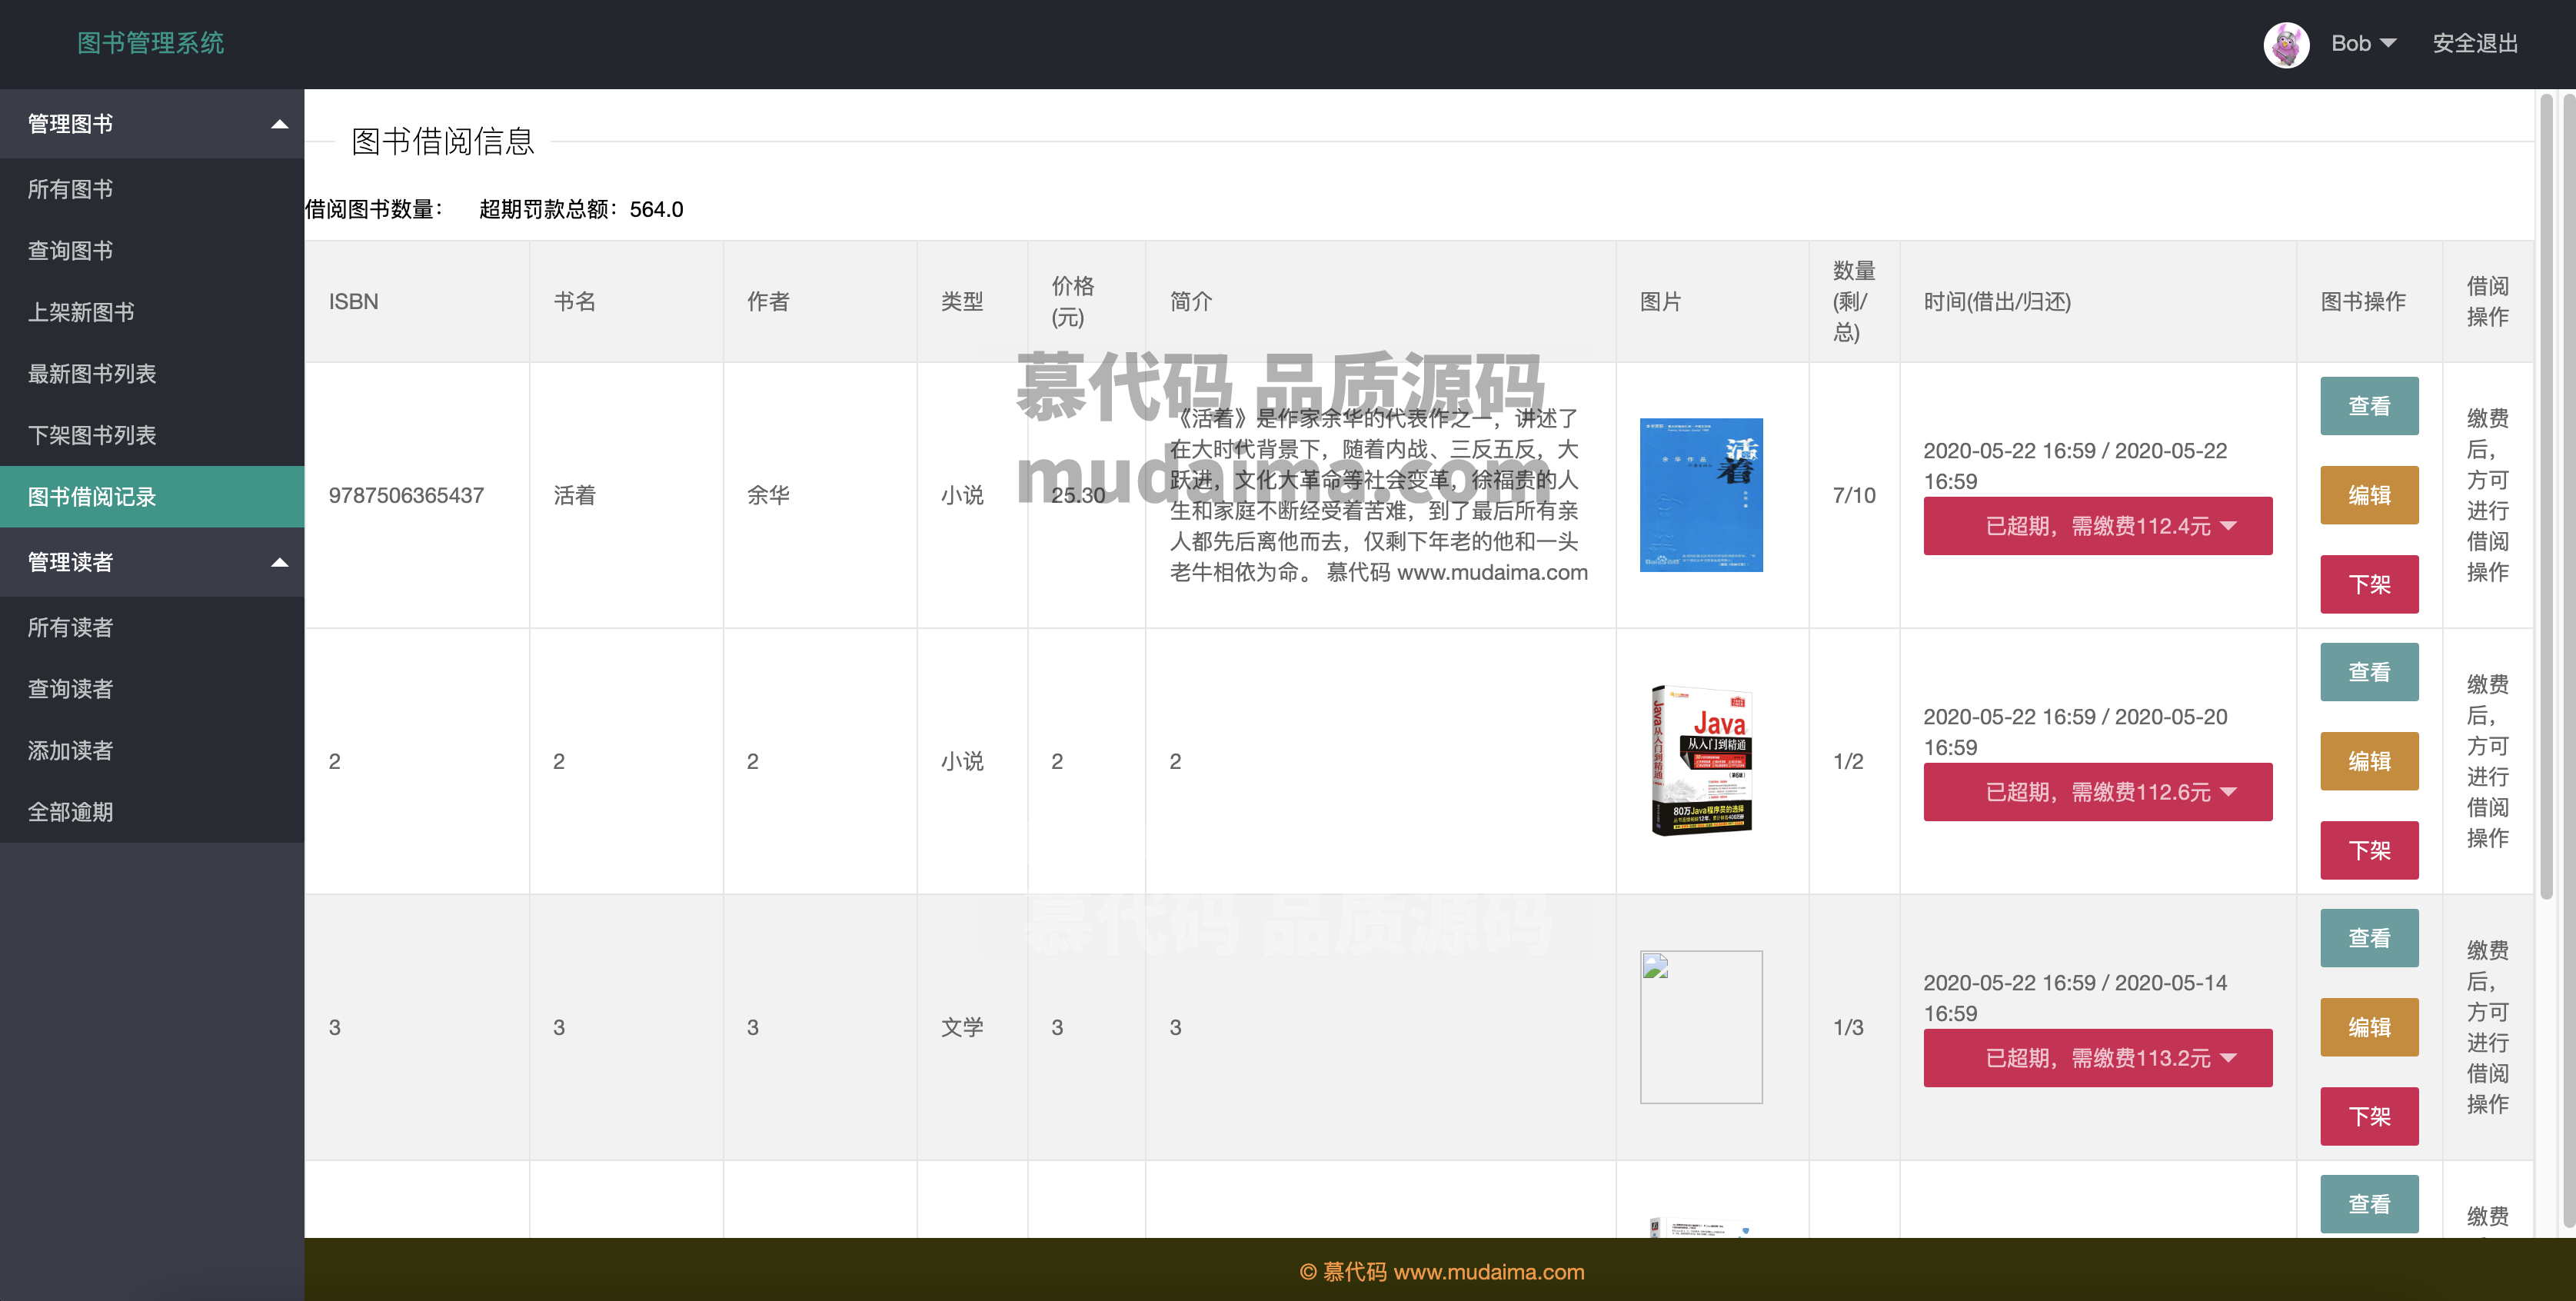Click 编辑 button for ISBN 3 row
Screen dimensions: 2576x1301
[2369, 1027]
